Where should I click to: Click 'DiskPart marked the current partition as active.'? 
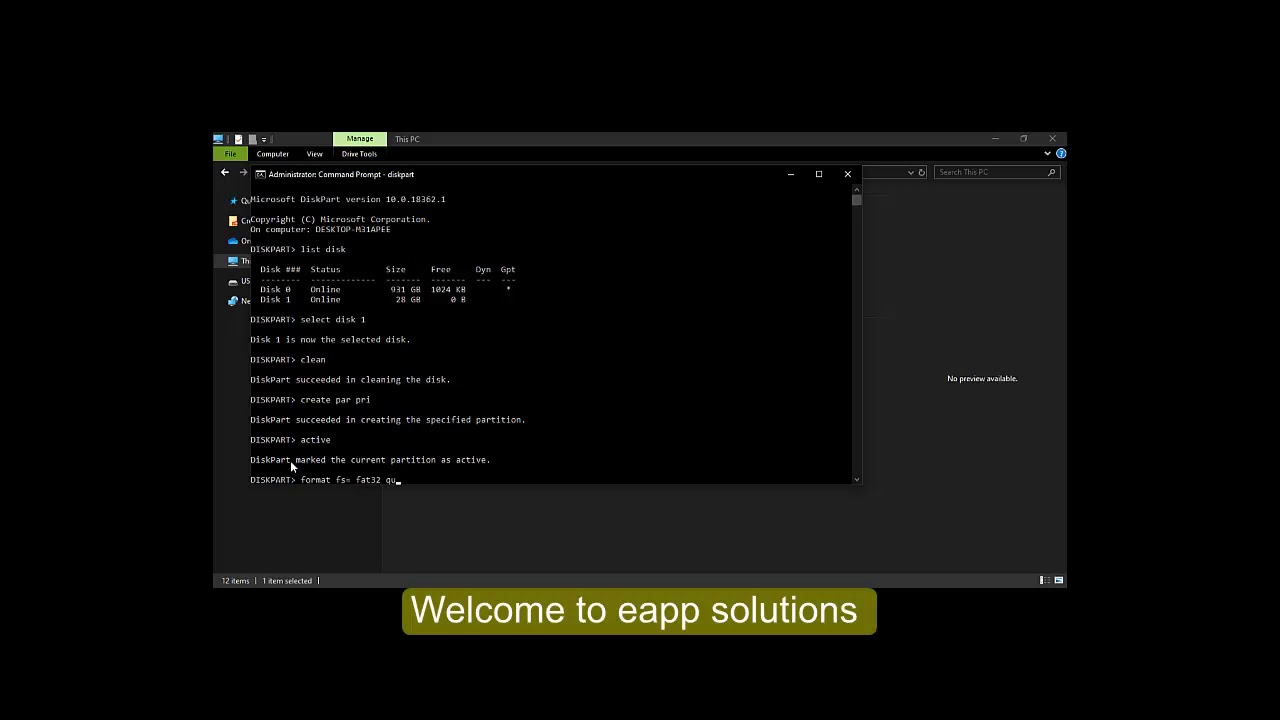coord(370,460)
